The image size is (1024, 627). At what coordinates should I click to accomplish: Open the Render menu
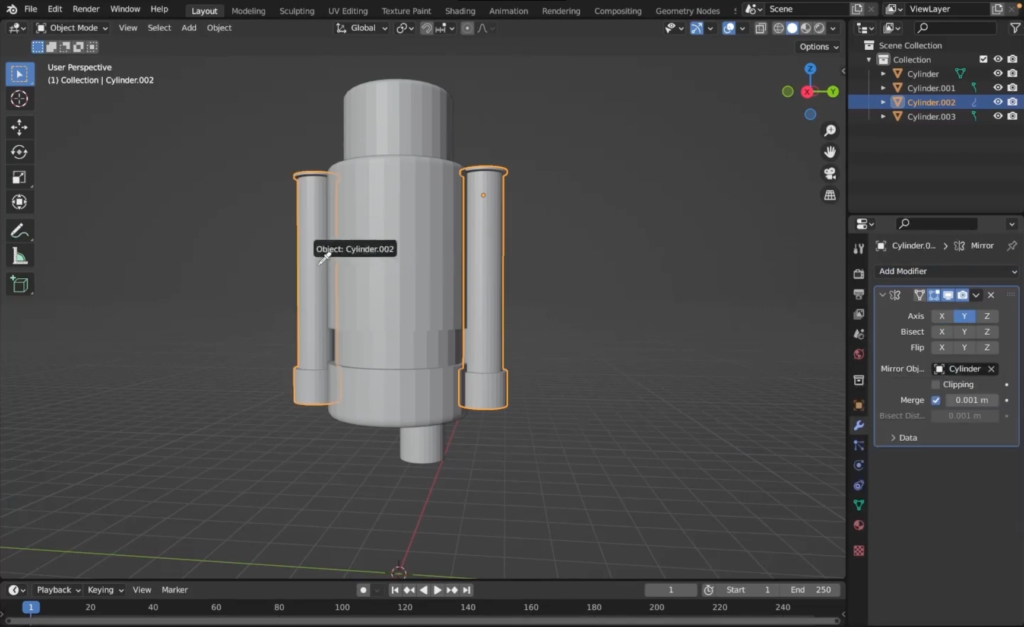(86, 9)
